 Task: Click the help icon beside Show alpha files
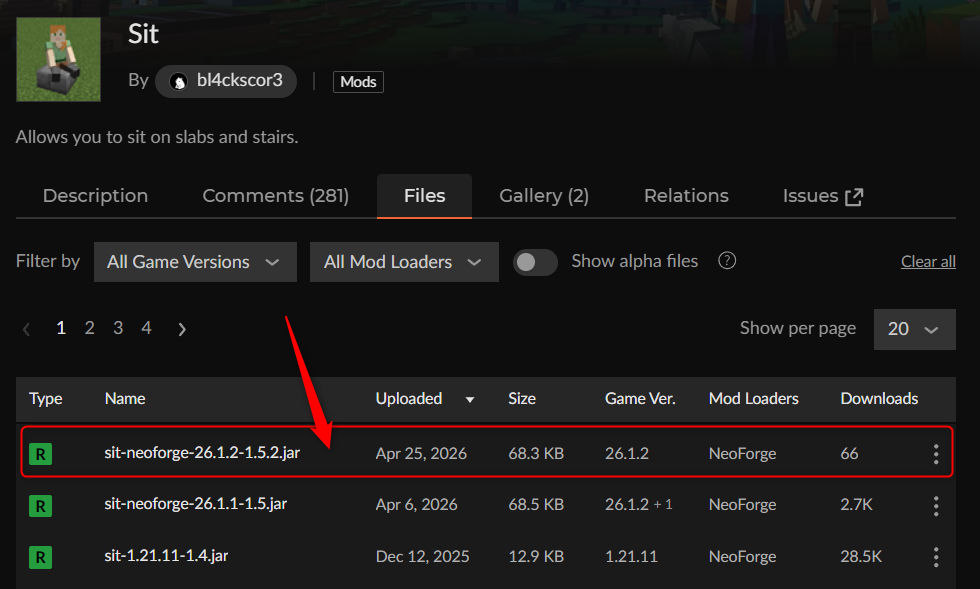click(727, 261)
